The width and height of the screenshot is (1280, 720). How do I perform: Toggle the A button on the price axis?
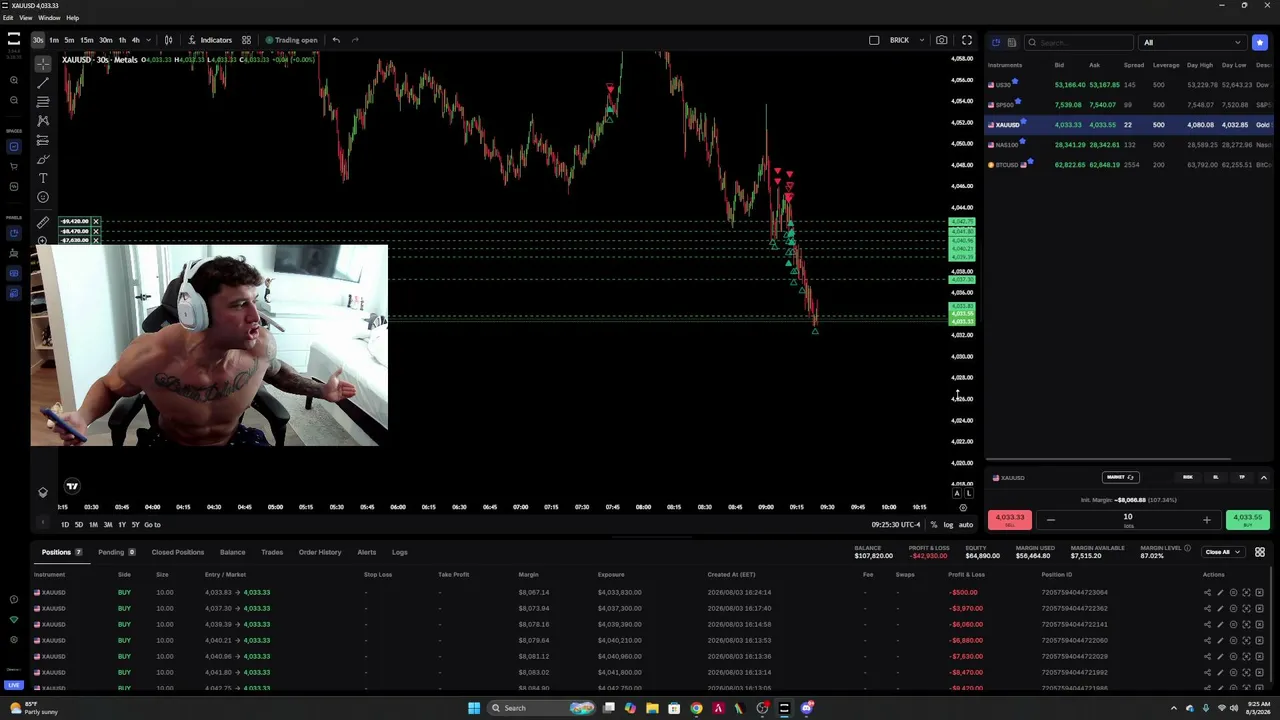[956, 493]
